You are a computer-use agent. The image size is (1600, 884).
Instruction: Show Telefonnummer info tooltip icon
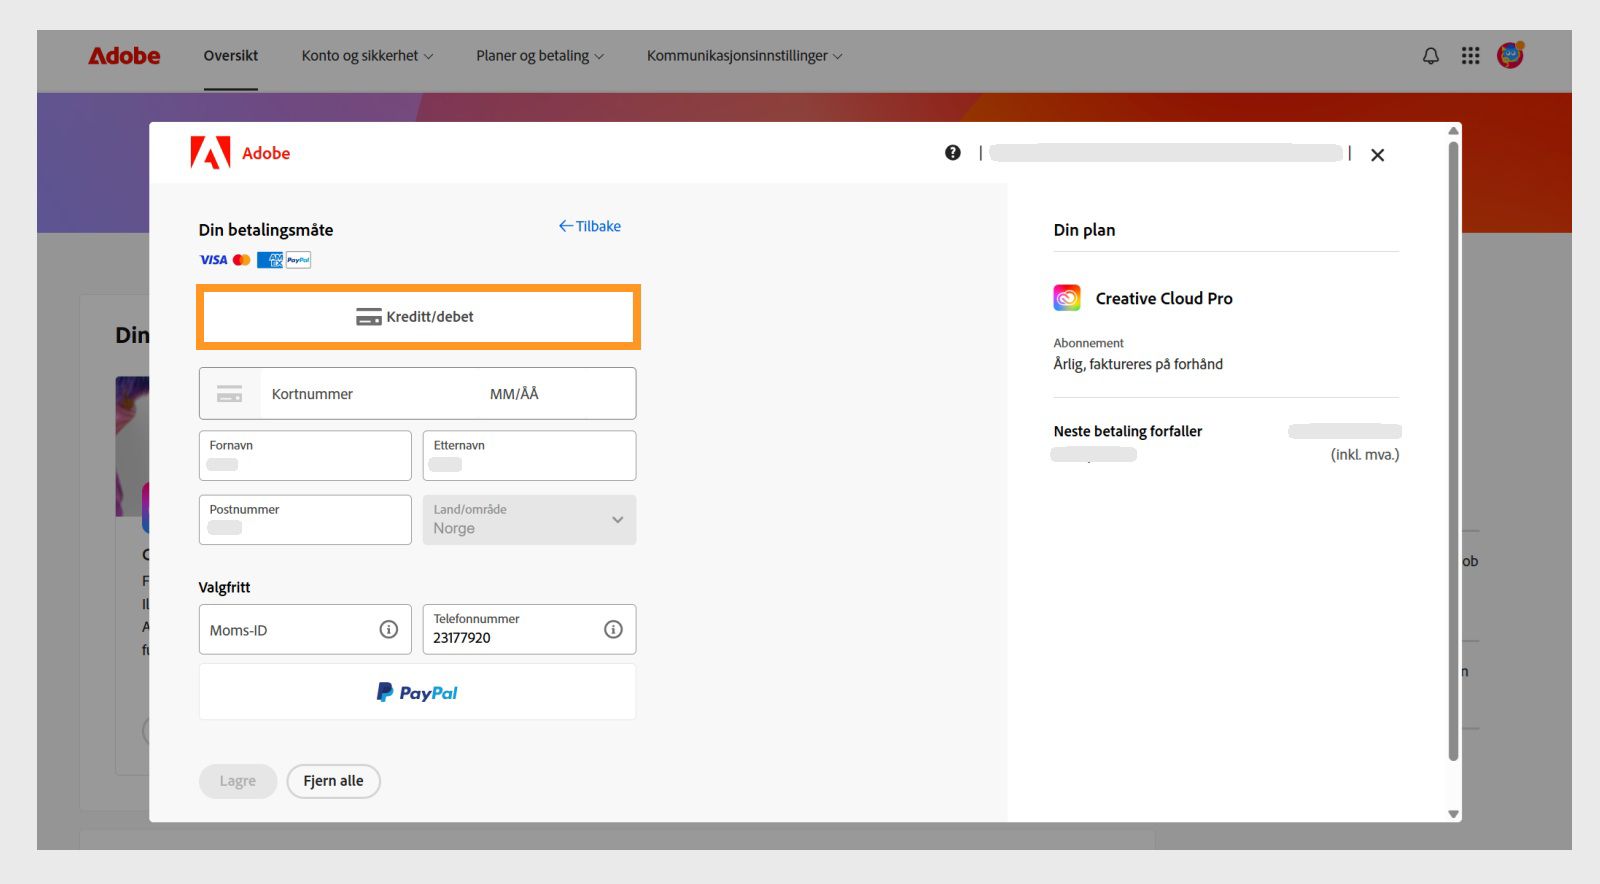click(x=613, y=629)
